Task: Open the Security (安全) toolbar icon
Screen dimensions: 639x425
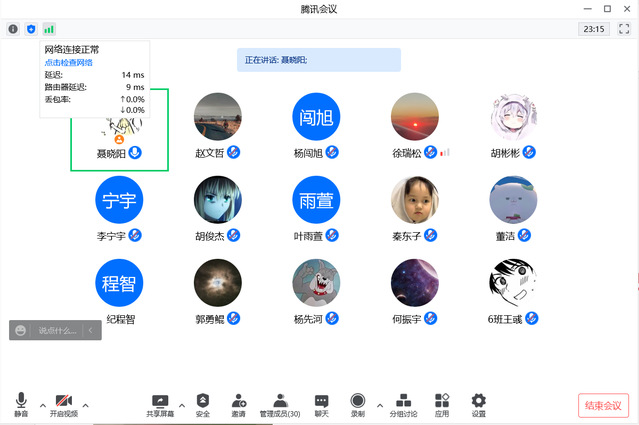Action: (203, 404)
